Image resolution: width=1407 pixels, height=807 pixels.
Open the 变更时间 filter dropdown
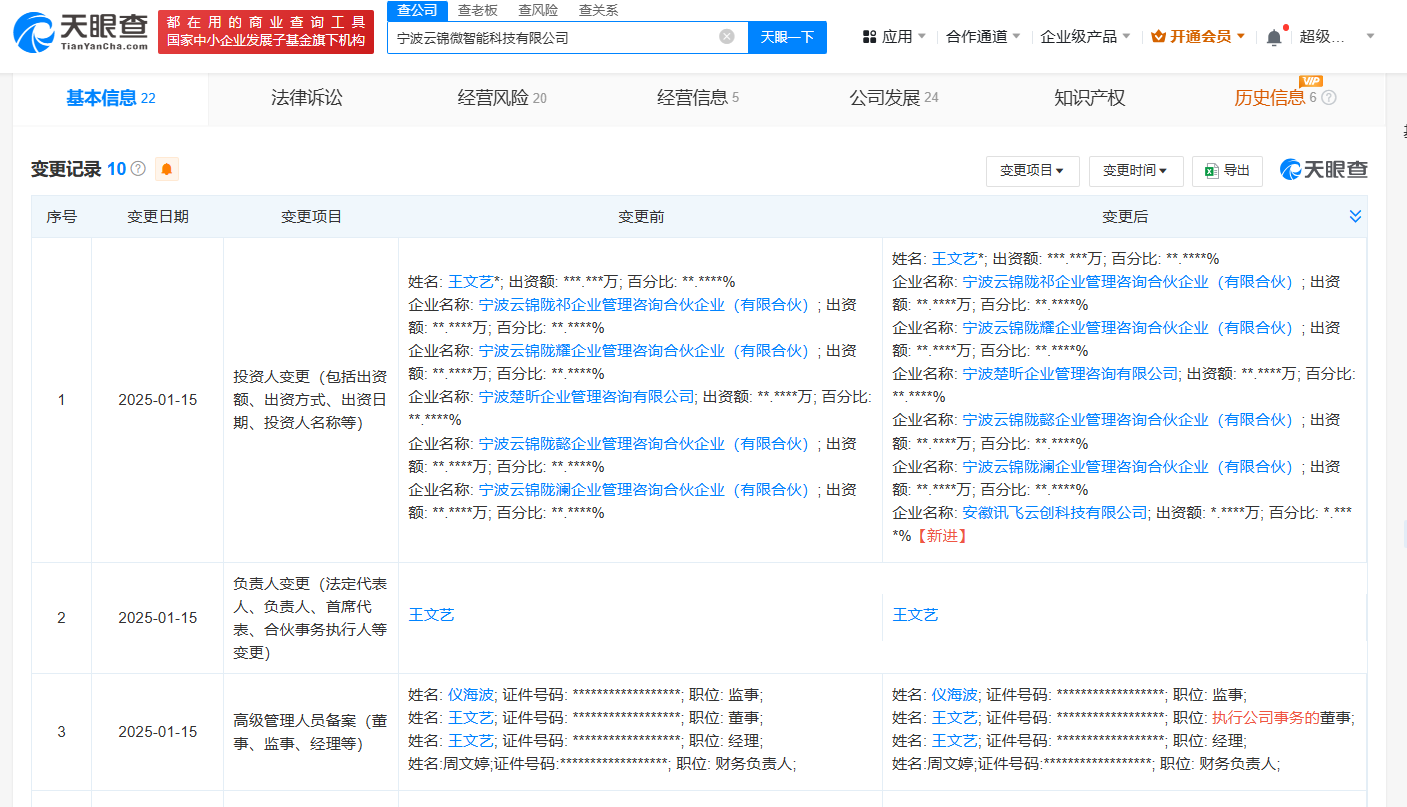[1136, 171]
